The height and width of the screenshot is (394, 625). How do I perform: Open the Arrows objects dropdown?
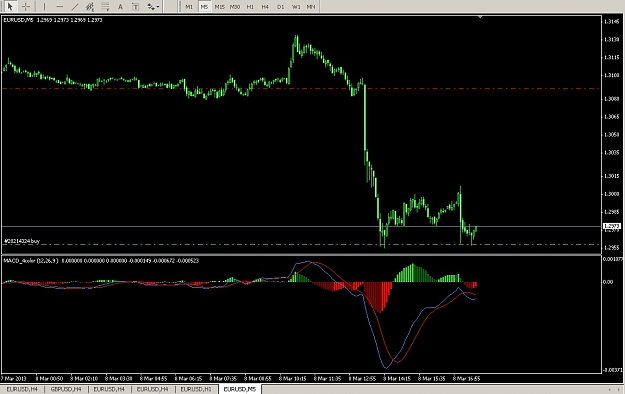click(153, 6)
